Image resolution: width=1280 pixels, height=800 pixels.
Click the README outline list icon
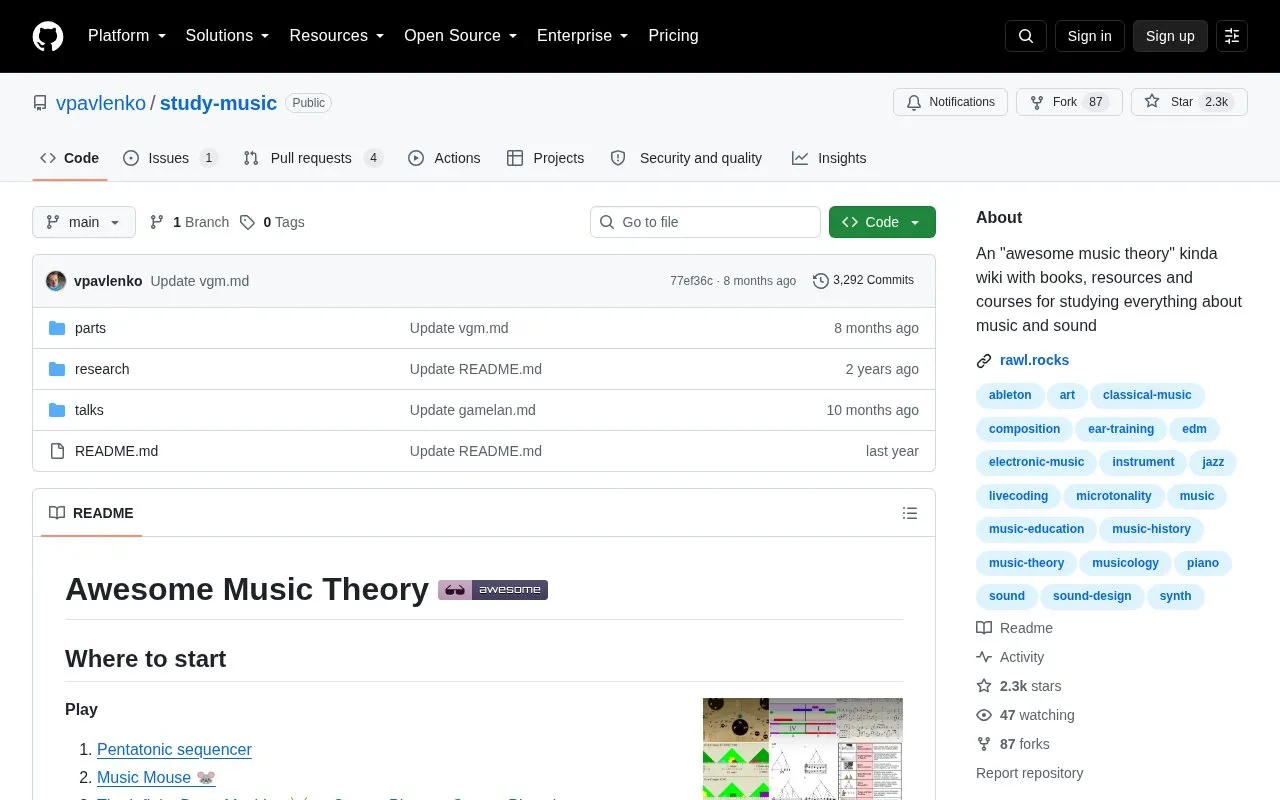910,513
